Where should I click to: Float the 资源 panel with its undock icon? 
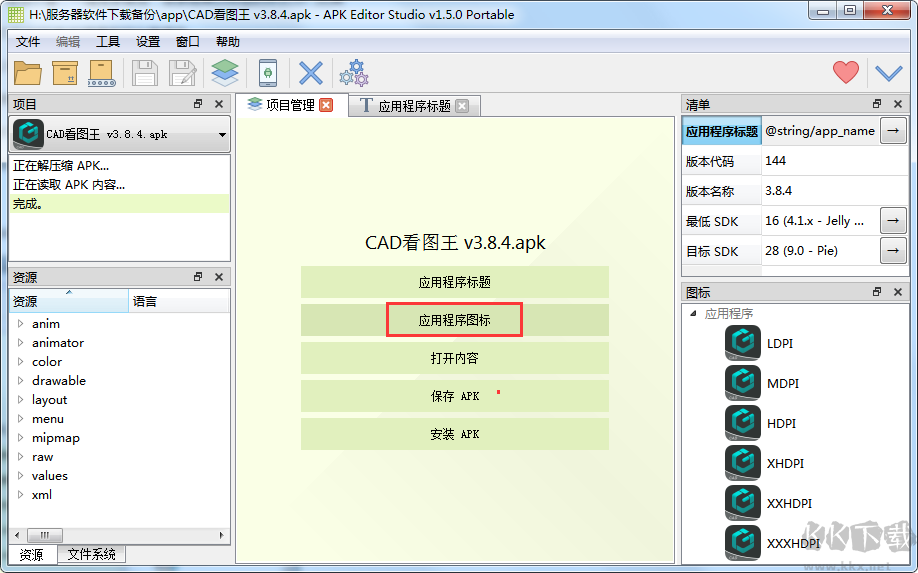click(198, 276)
